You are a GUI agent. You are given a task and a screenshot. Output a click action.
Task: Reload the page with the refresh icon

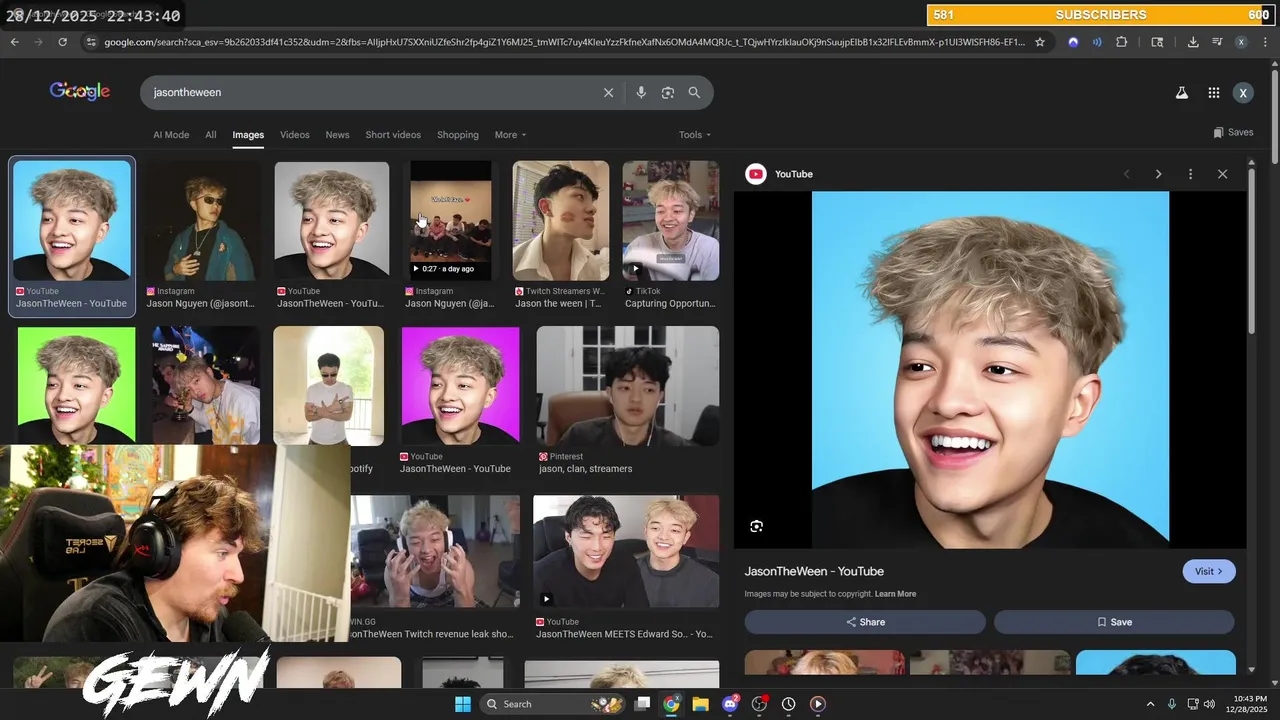[x=62, y=42]
